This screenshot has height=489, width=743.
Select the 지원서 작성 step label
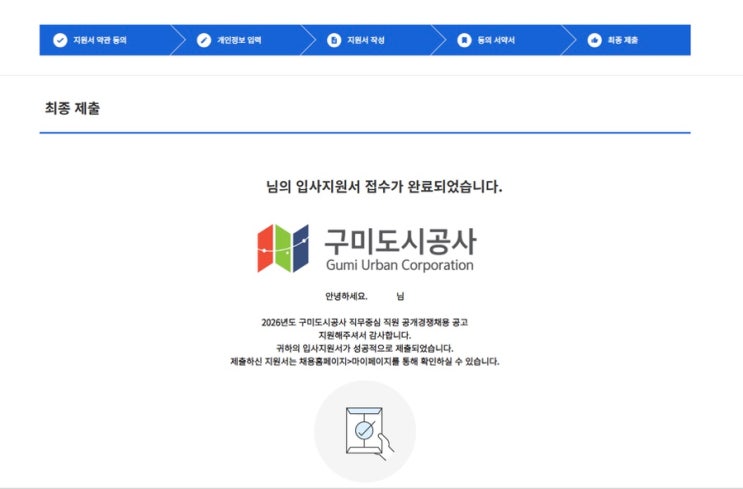coord(366,40)
